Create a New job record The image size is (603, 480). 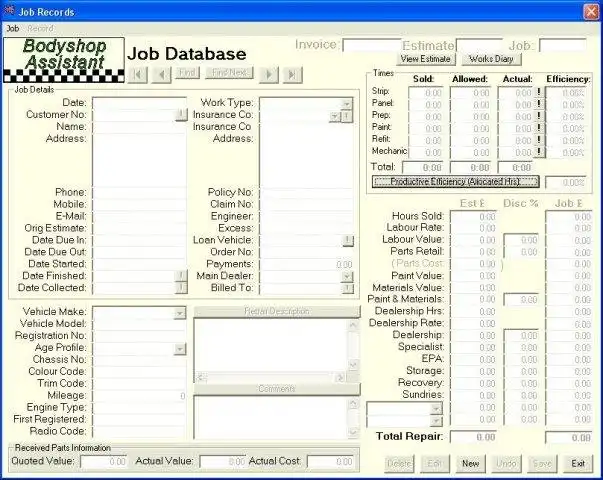470,464
